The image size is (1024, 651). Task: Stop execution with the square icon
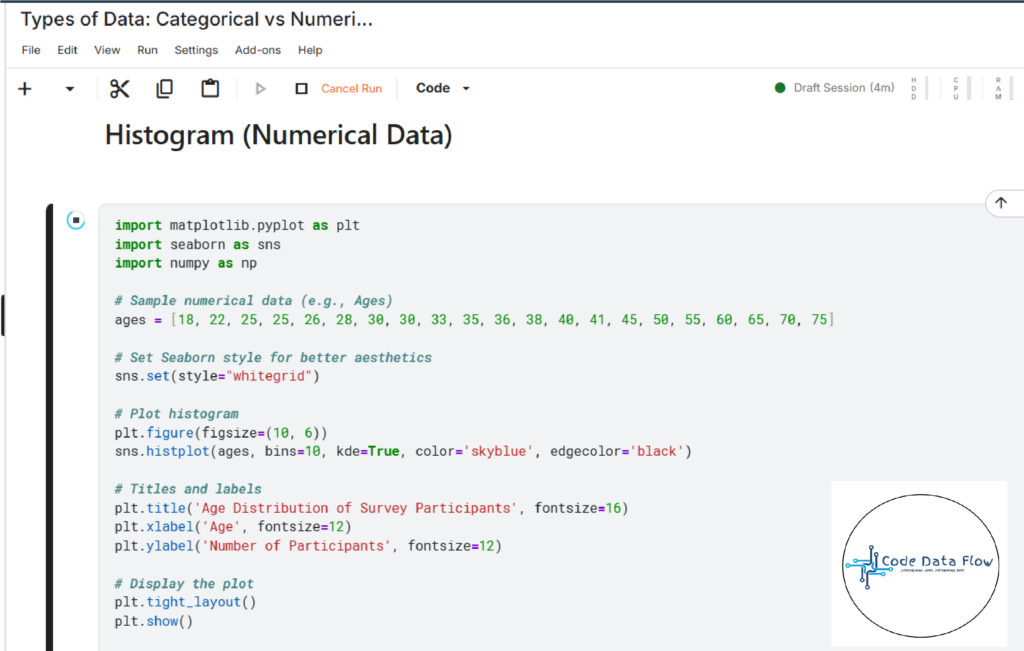[301, 88]
